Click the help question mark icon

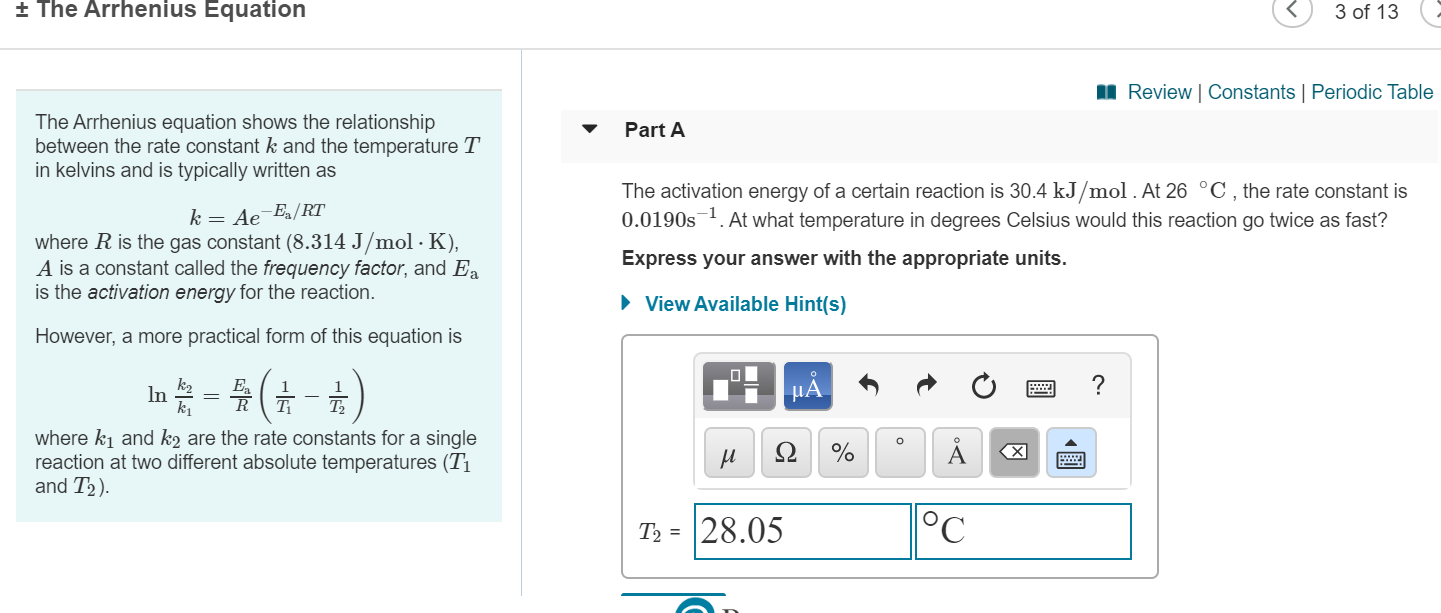point(1097,385)
